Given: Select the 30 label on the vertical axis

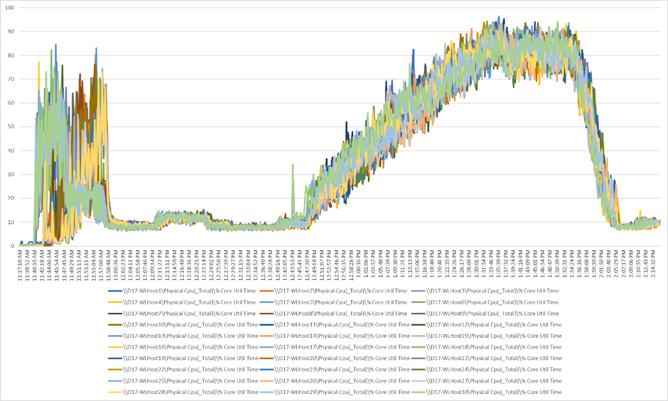Looking at the screenshot, I should pyautogui.click(x=11, y=174).
